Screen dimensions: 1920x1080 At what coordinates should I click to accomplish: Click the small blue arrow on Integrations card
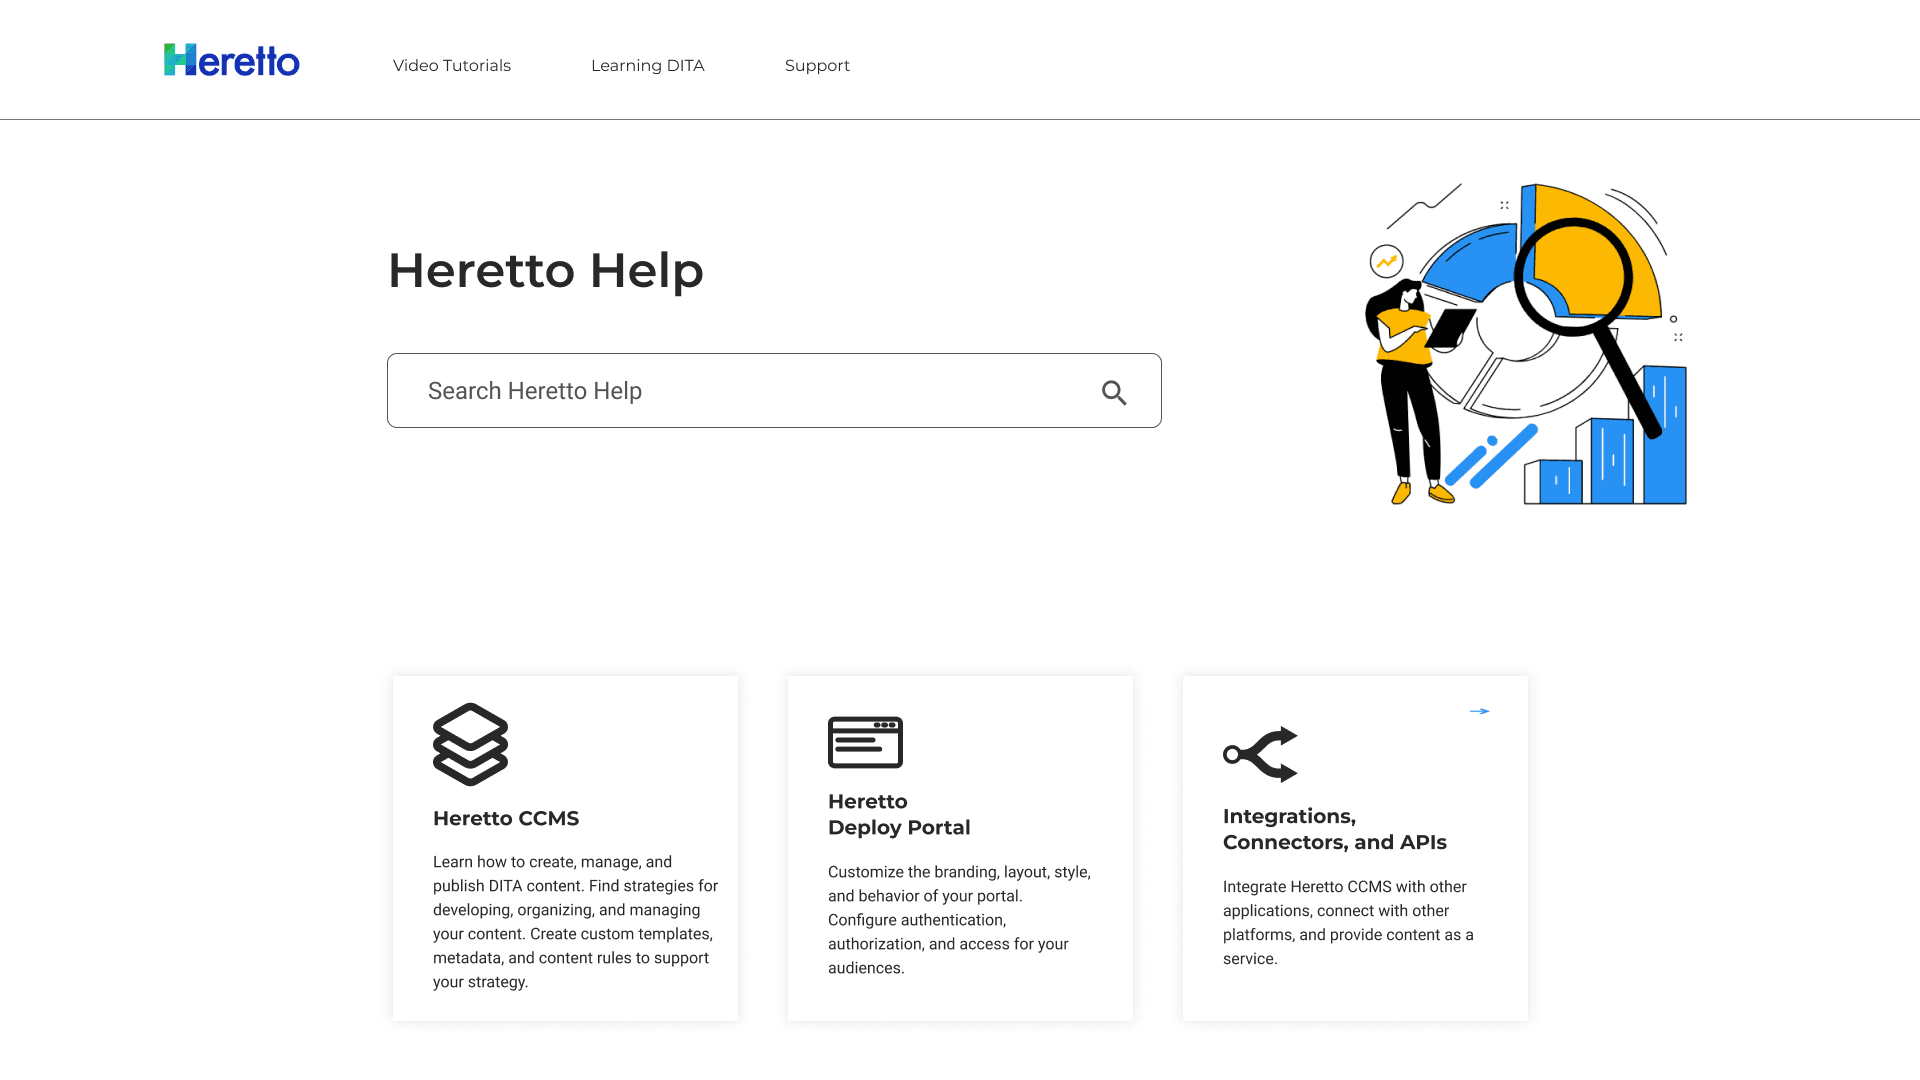coord(1479,711)
